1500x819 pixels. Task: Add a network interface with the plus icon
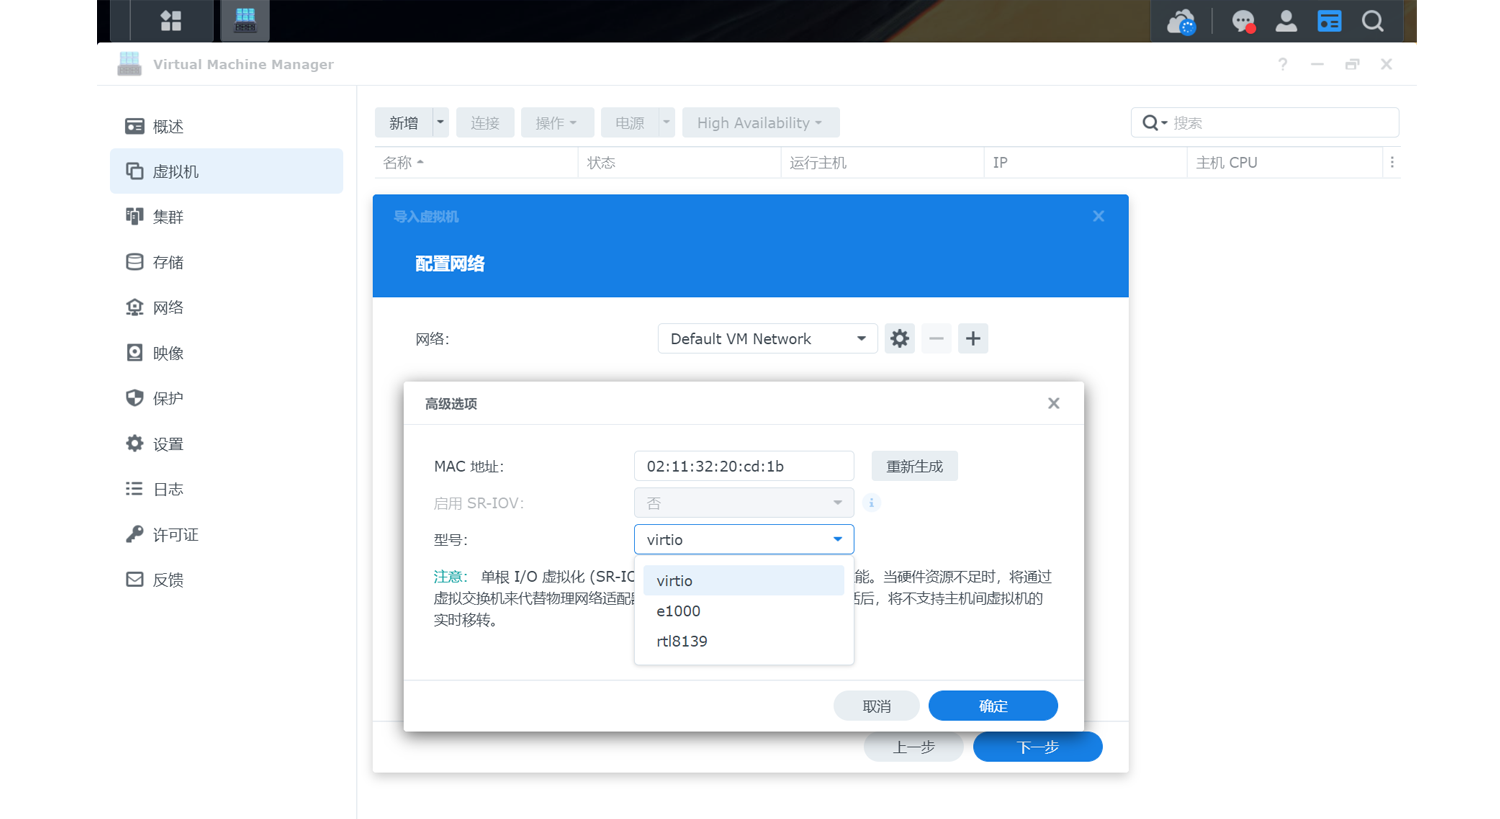[x=972, y=338]
